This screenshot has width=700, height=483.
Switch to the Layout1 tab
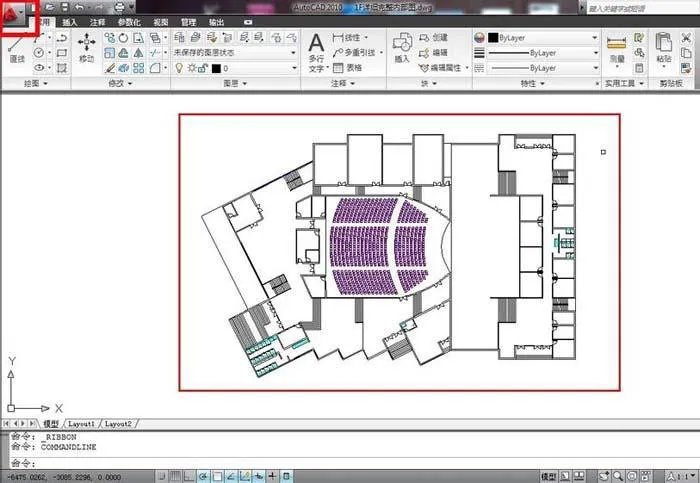81,424
